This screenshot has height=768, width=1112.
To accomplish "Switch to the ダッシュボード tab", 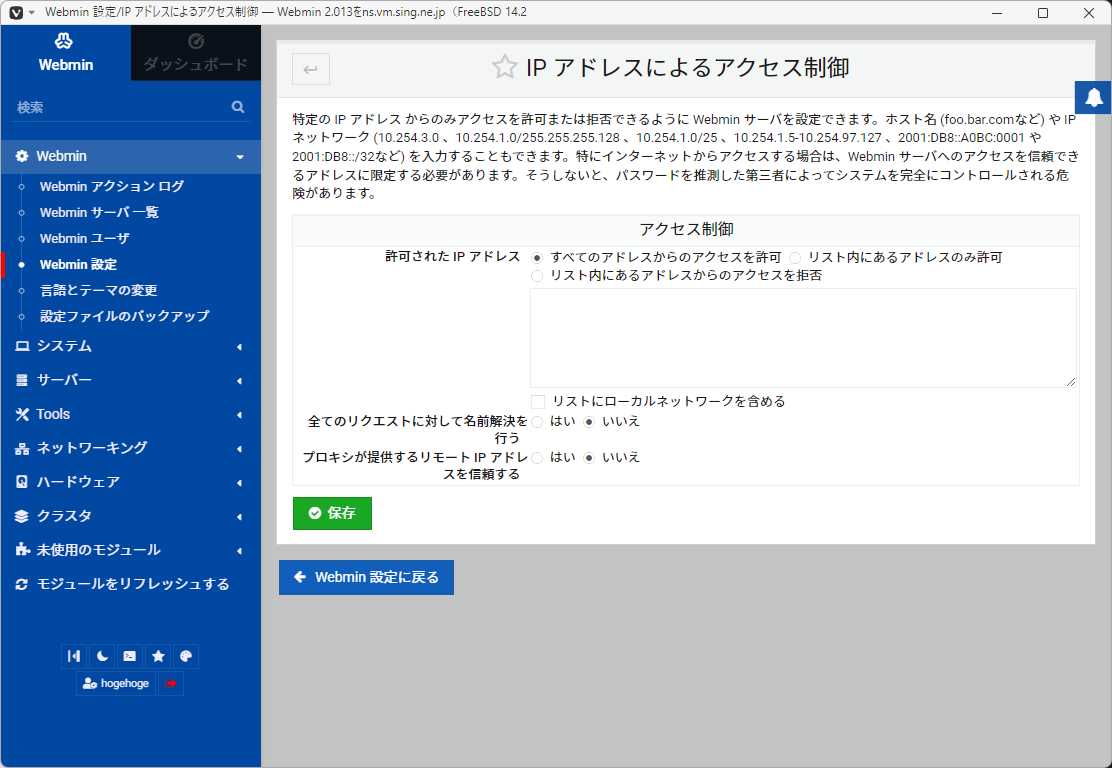I will 196,52.
